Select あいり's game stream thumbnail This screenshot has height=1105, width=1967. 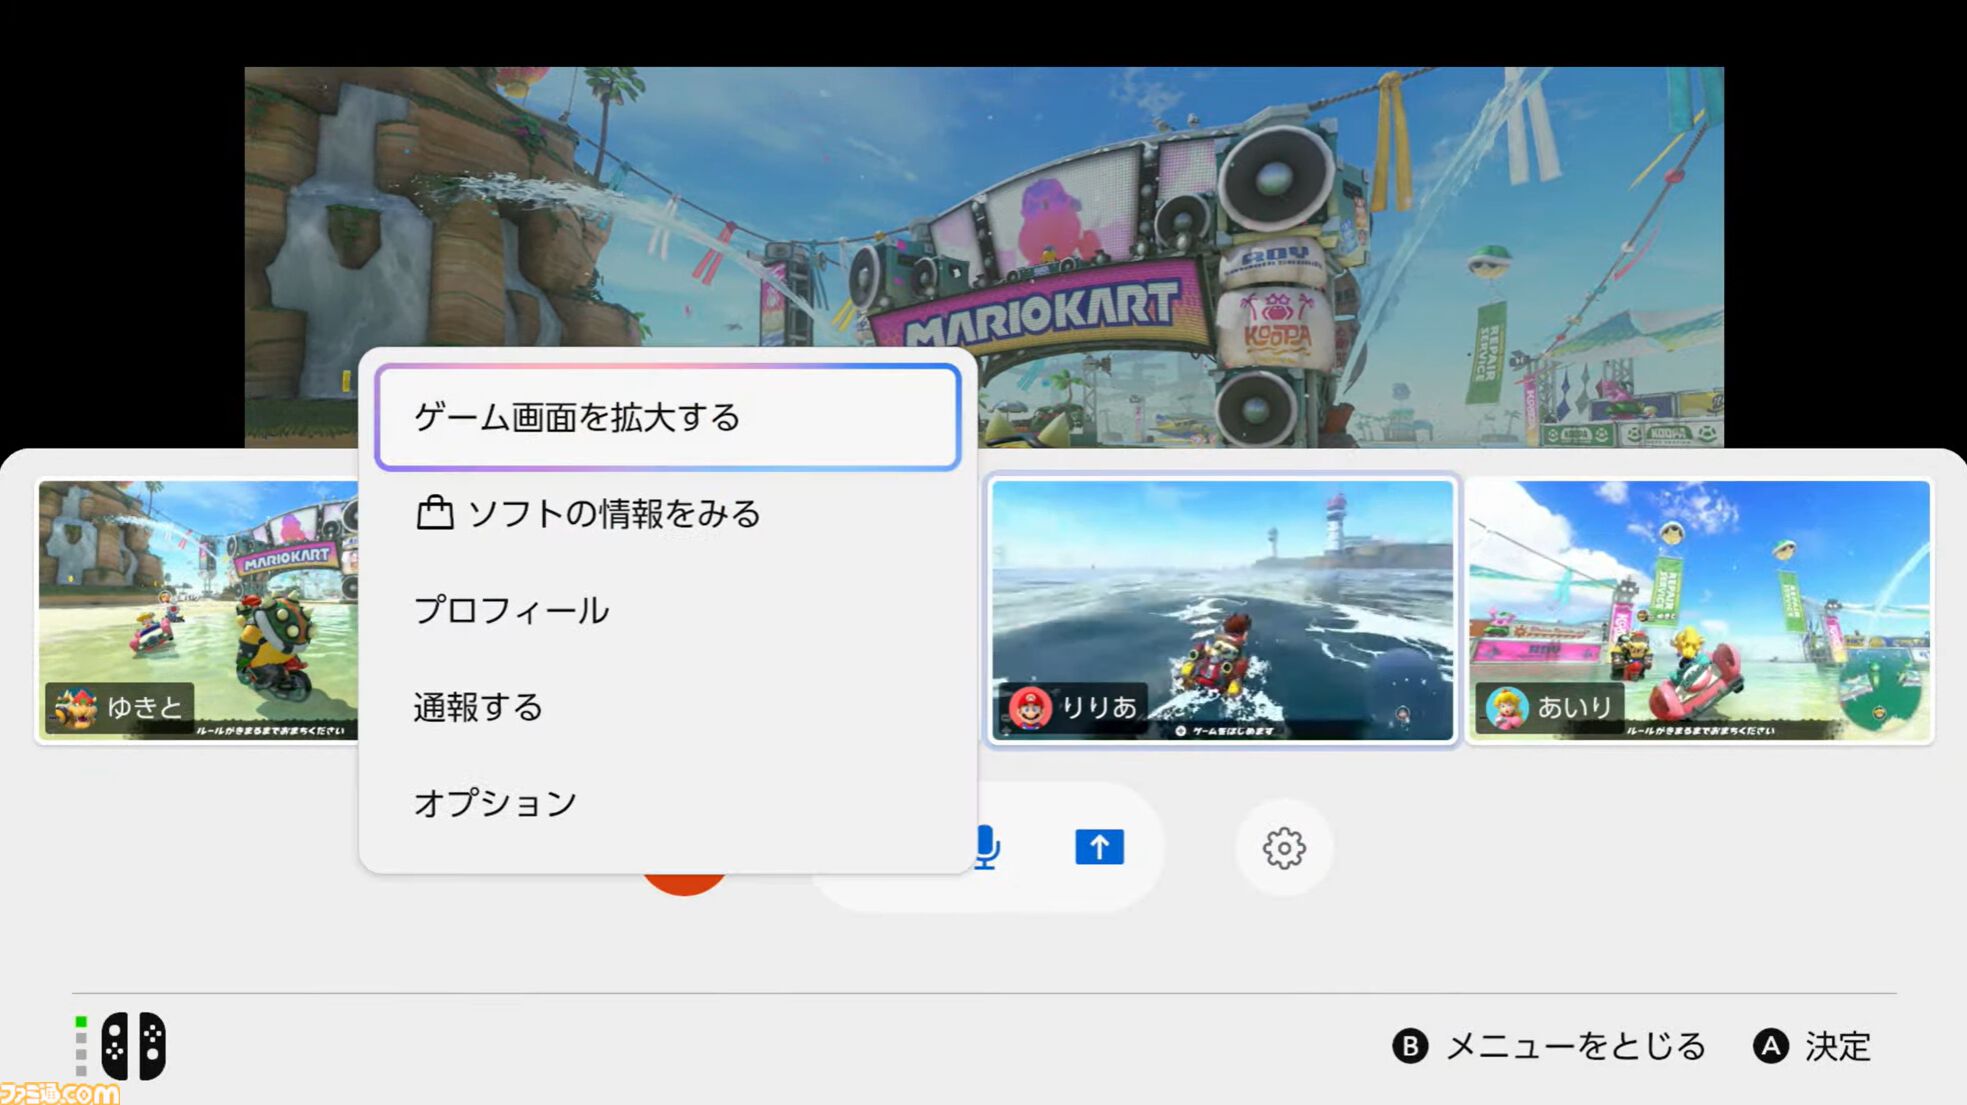pyautogui.click(x=1699, y=610)
